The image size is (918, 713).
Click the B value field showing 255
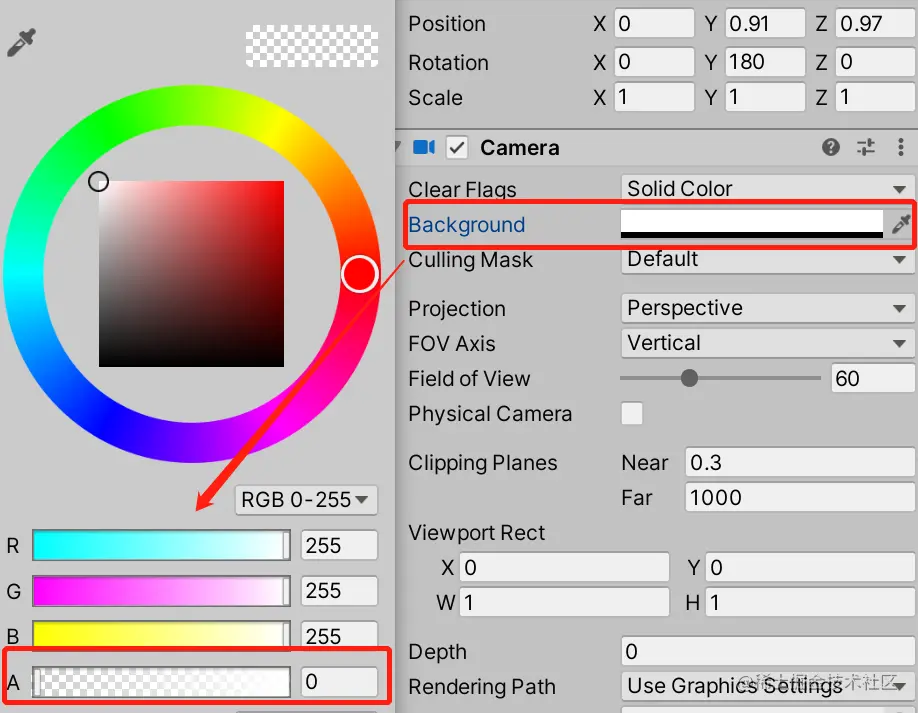tap(339, 635)
